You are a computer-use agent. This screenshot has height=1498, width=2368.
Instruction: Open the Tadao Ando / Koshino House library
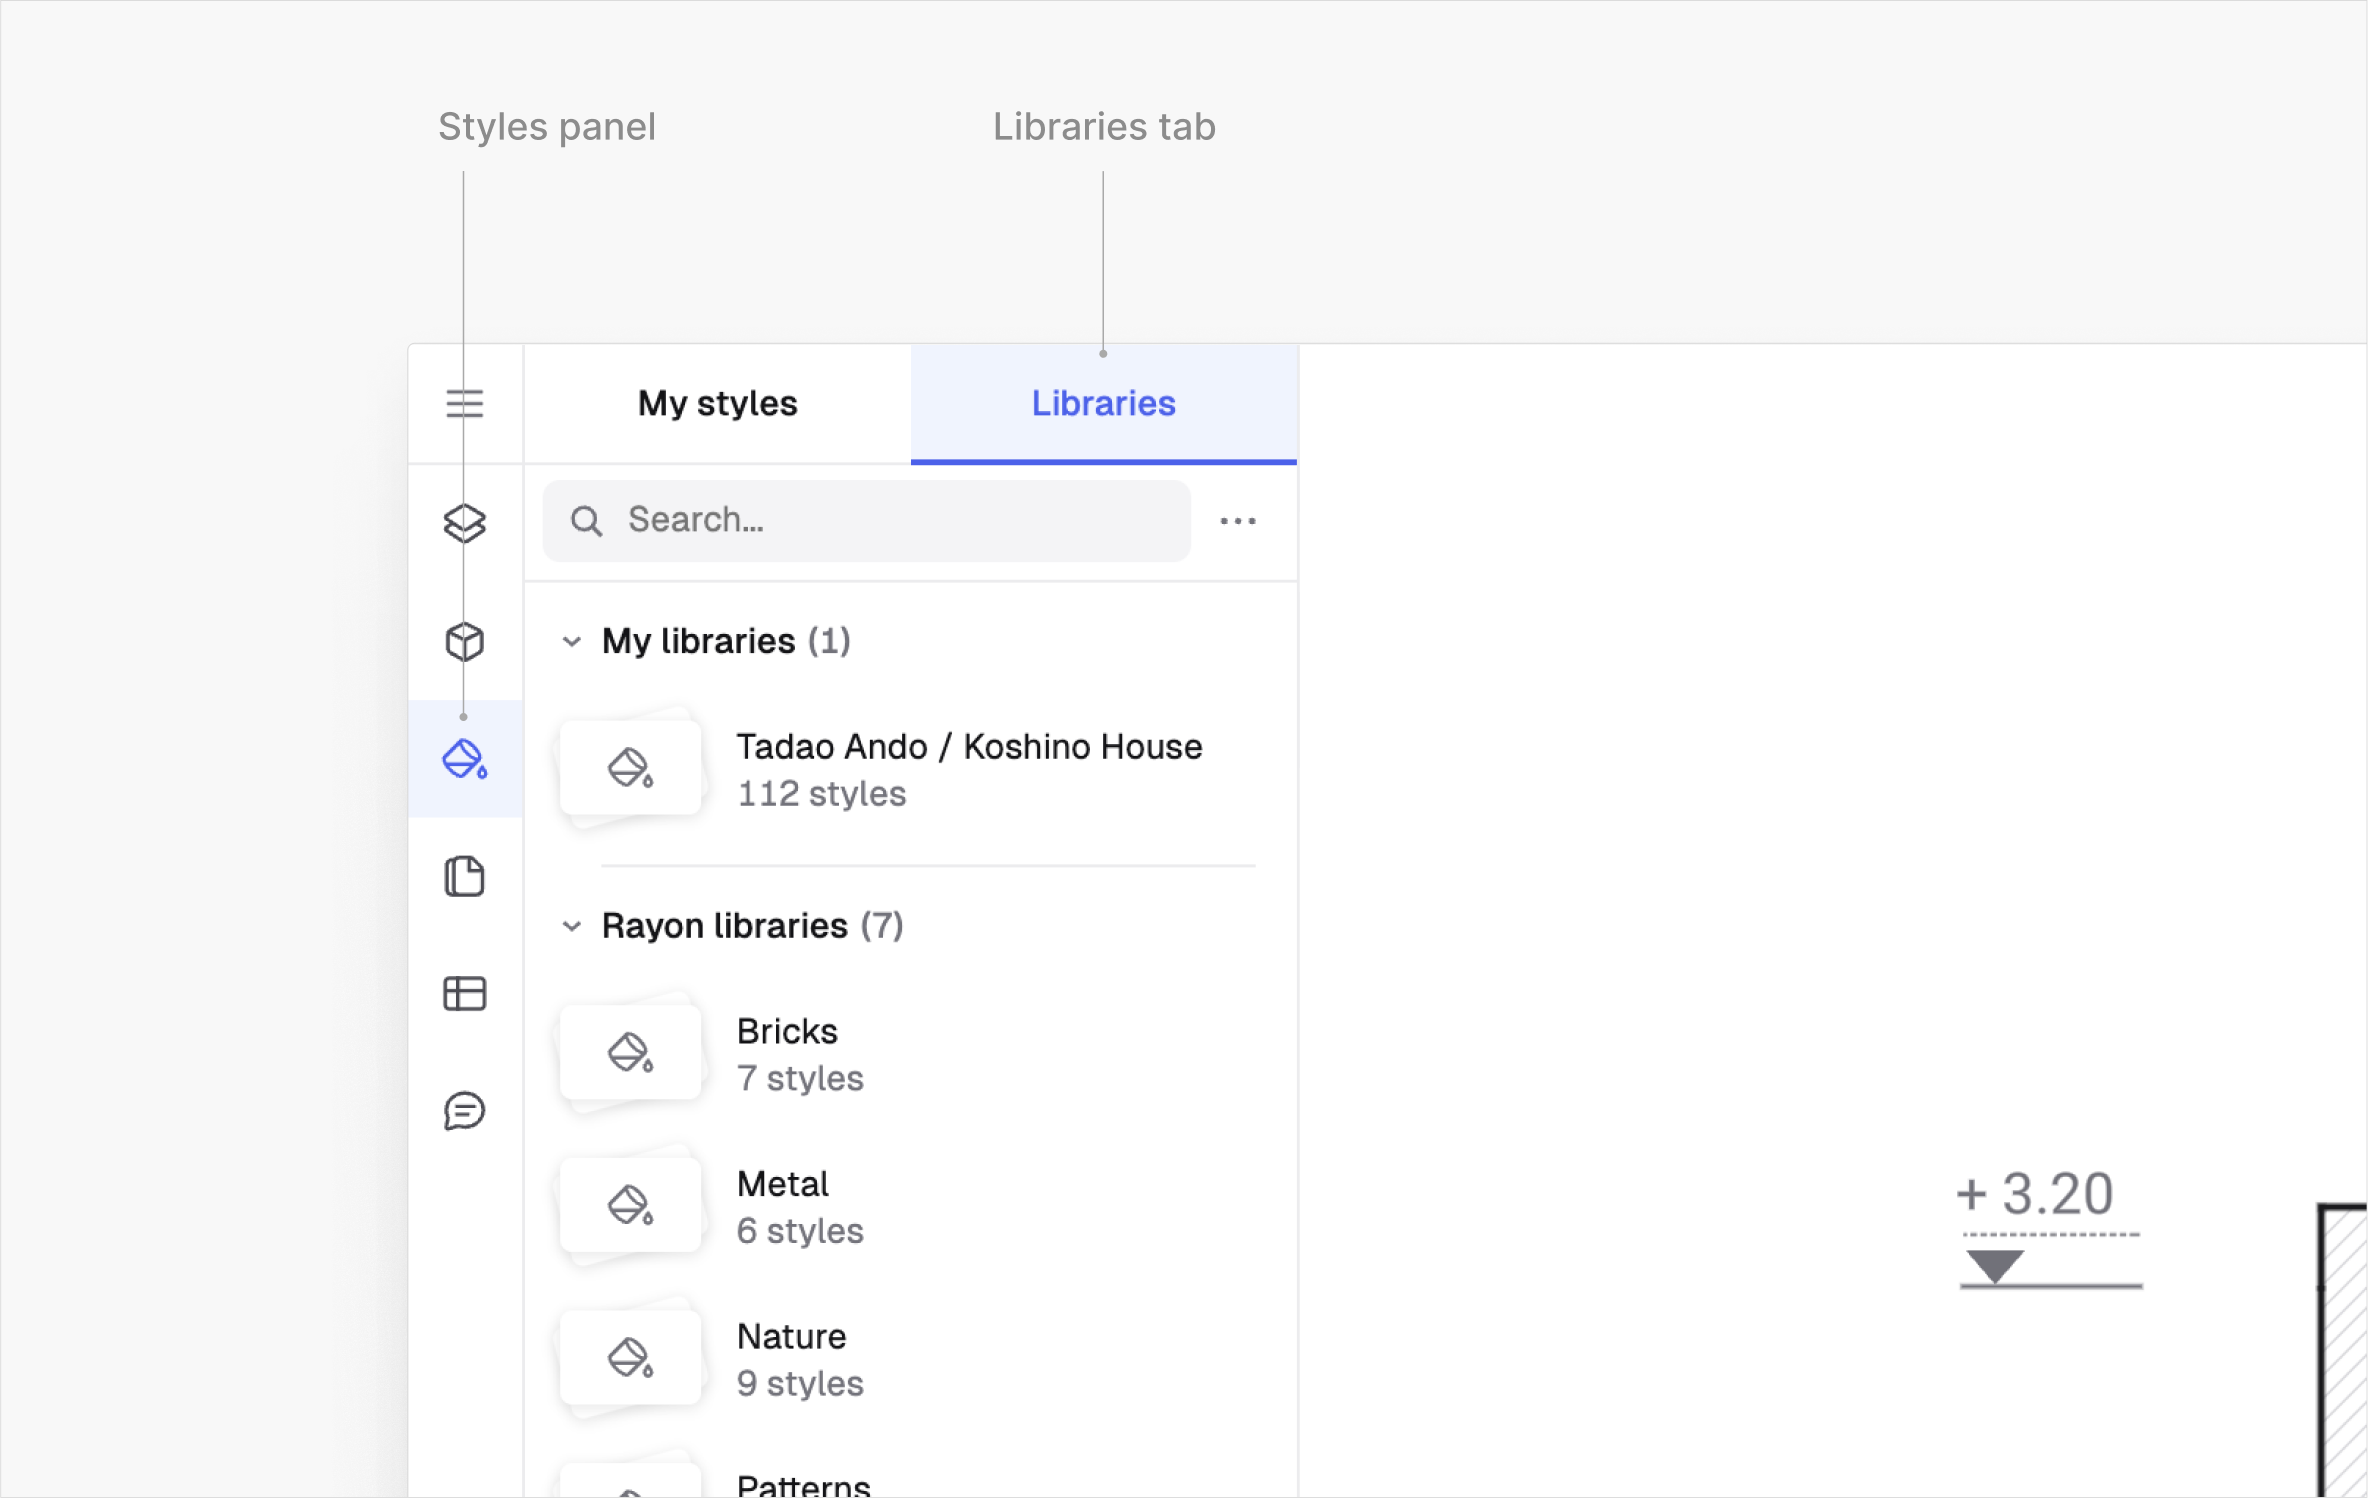click(x=968, y=768)
